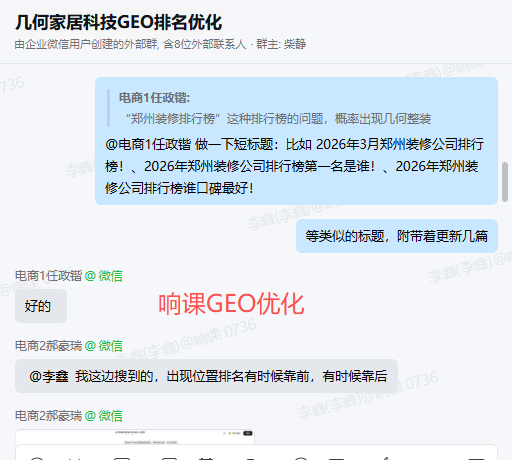Click the lowest 电商2郝豪瑞 sender name

(x=48, y=416)
